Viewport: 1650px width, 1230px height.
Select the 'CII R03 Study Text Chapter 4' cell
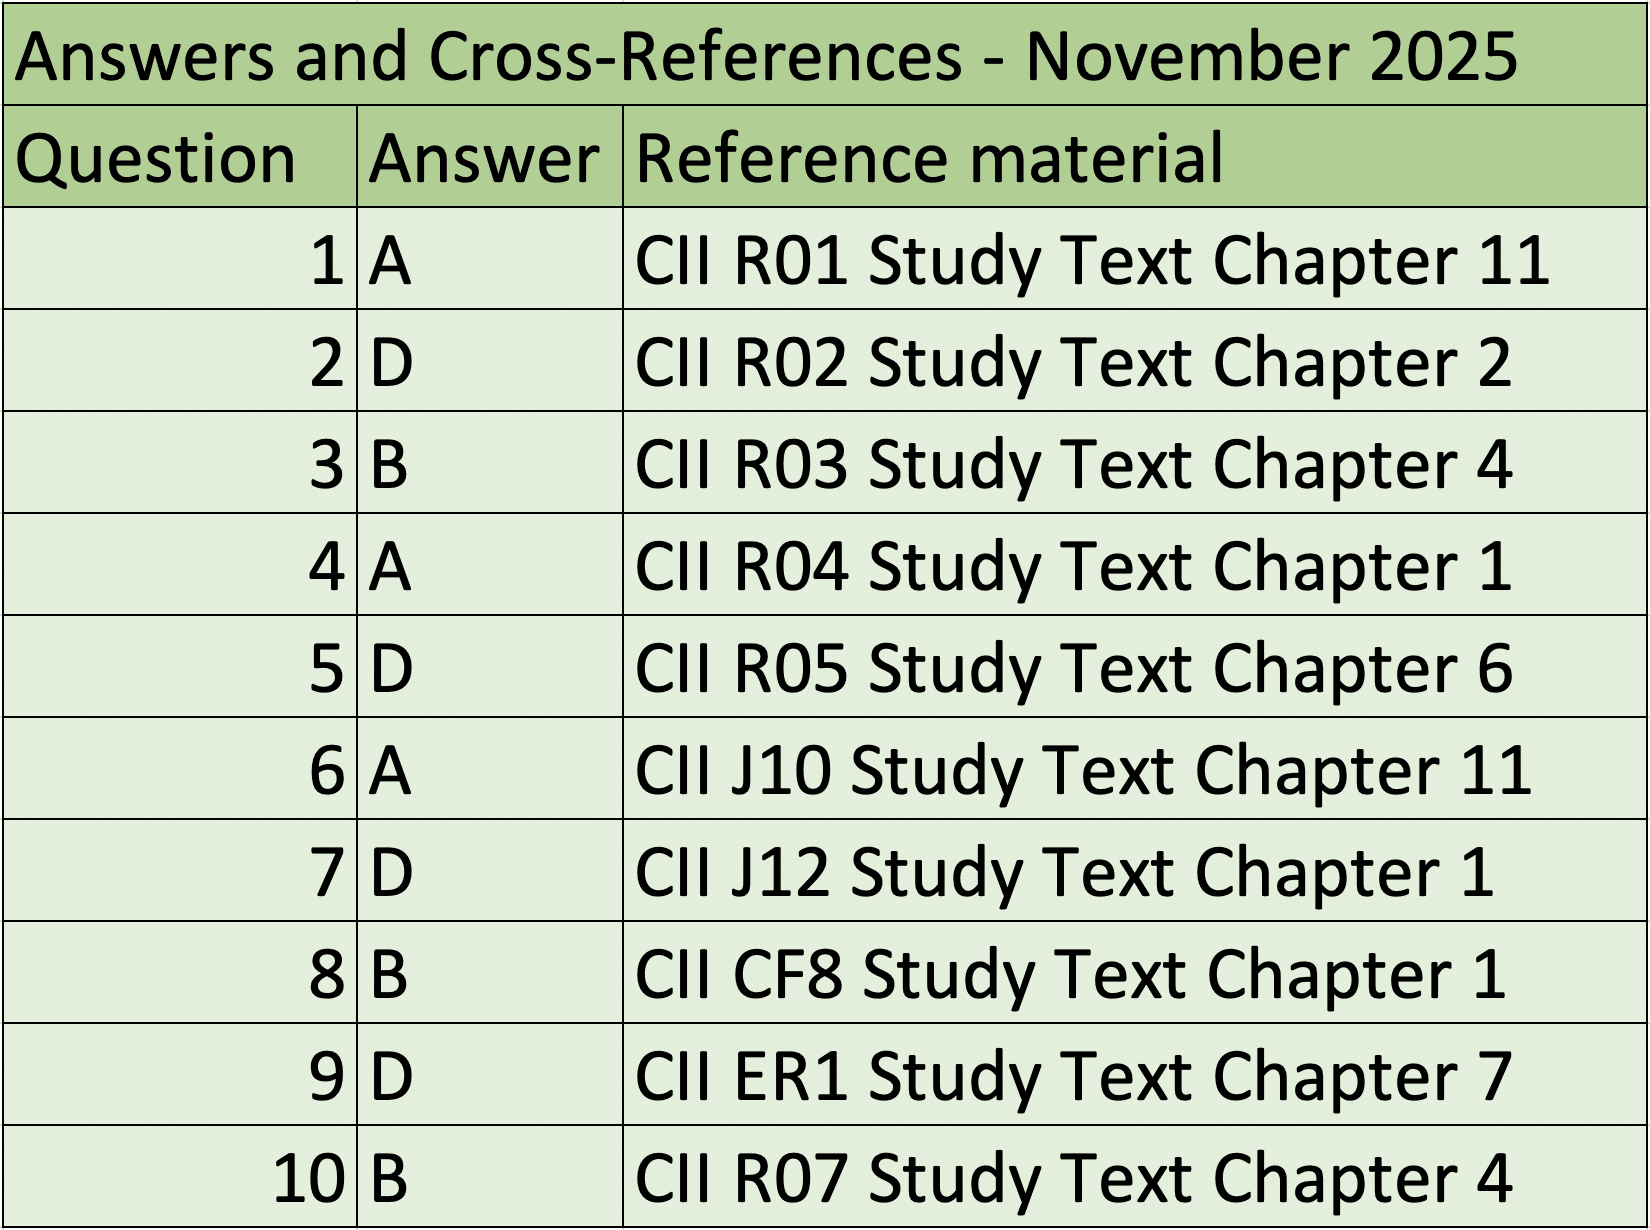pyautogui.click(x=1134, y=464)
